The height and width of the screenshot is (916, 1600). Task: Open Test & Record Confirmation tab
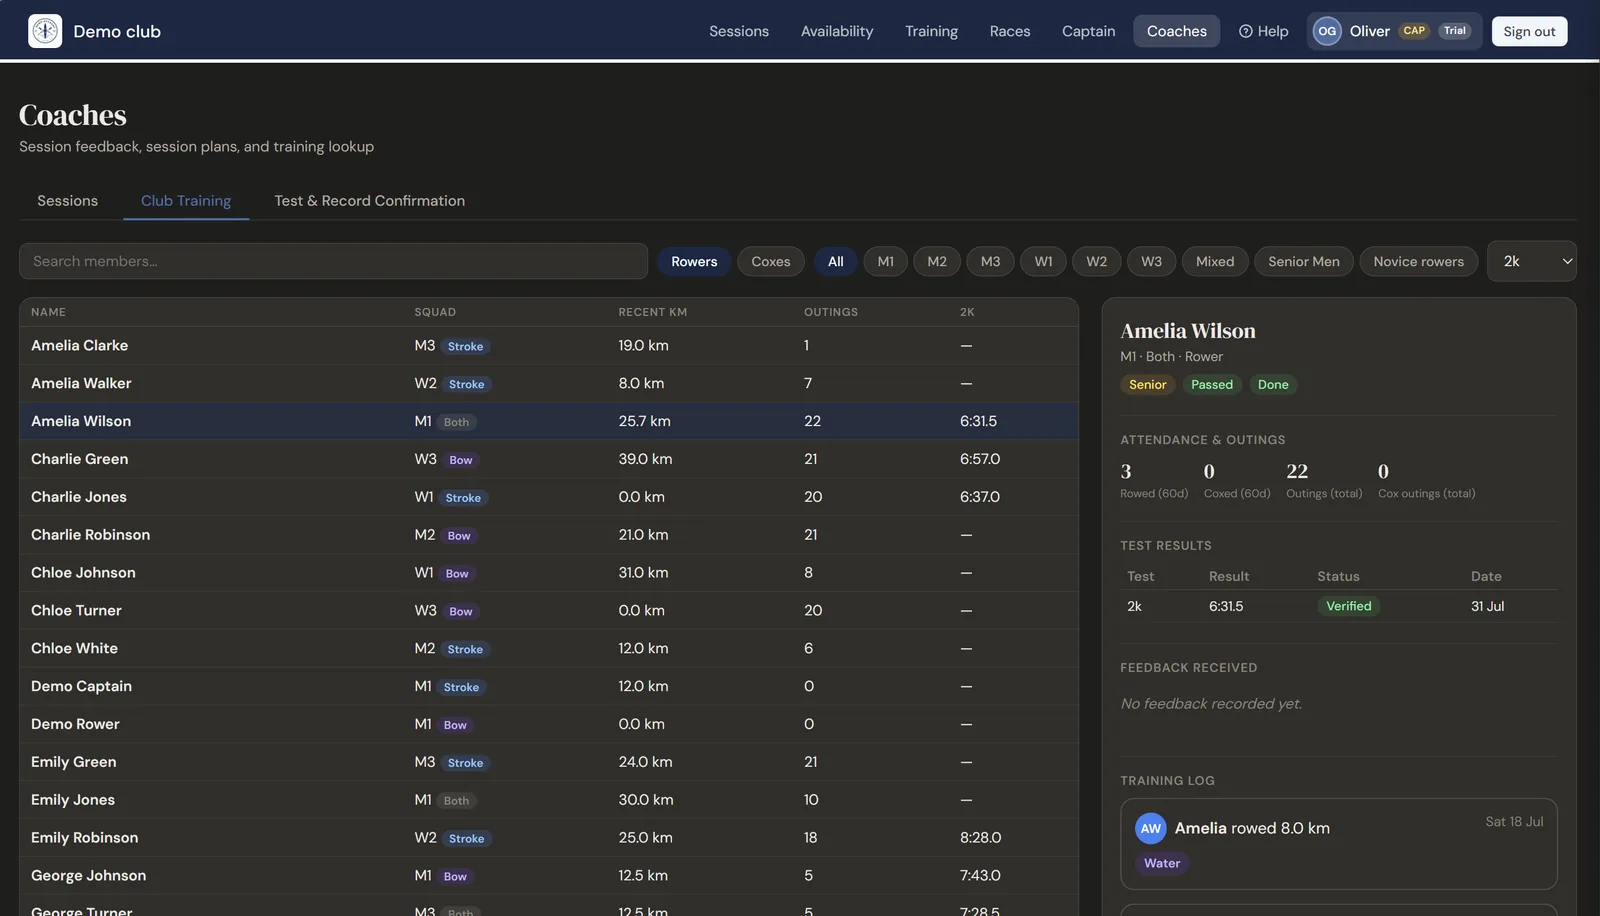pos(369,201)
